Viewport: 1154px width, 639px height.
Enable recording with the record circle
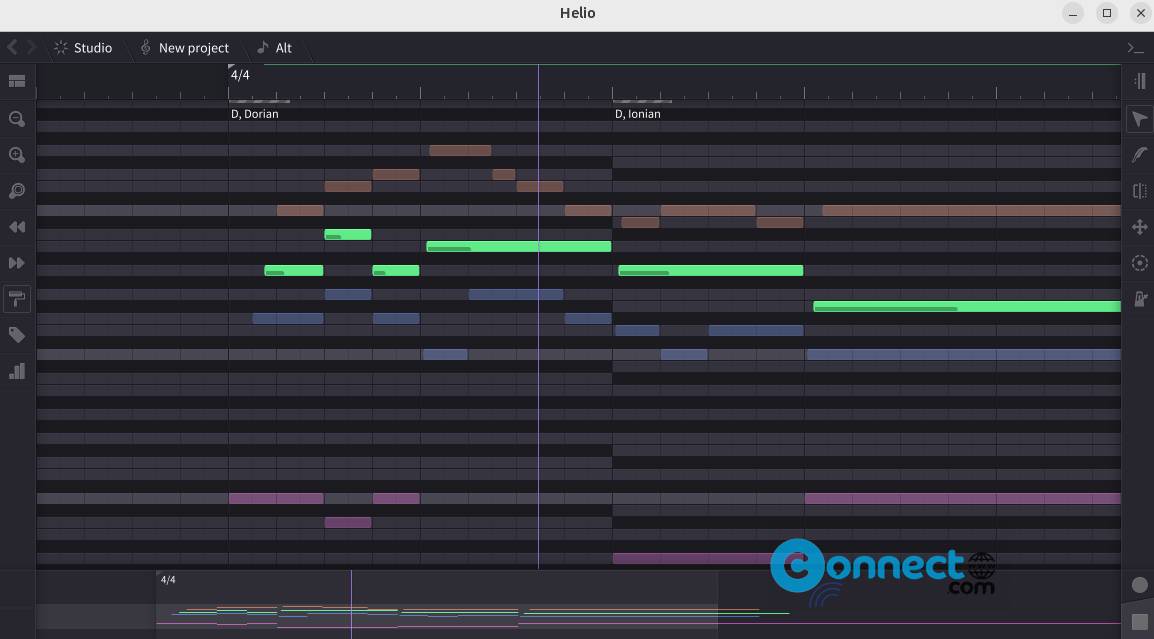(1140, 585)
